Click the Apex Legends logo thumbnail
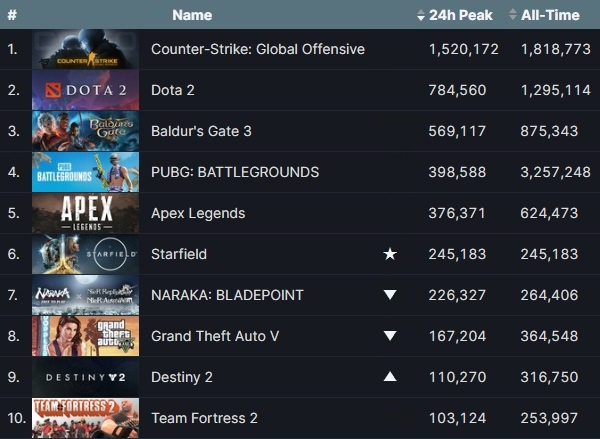600x439 pixels. tap(85, 213)
